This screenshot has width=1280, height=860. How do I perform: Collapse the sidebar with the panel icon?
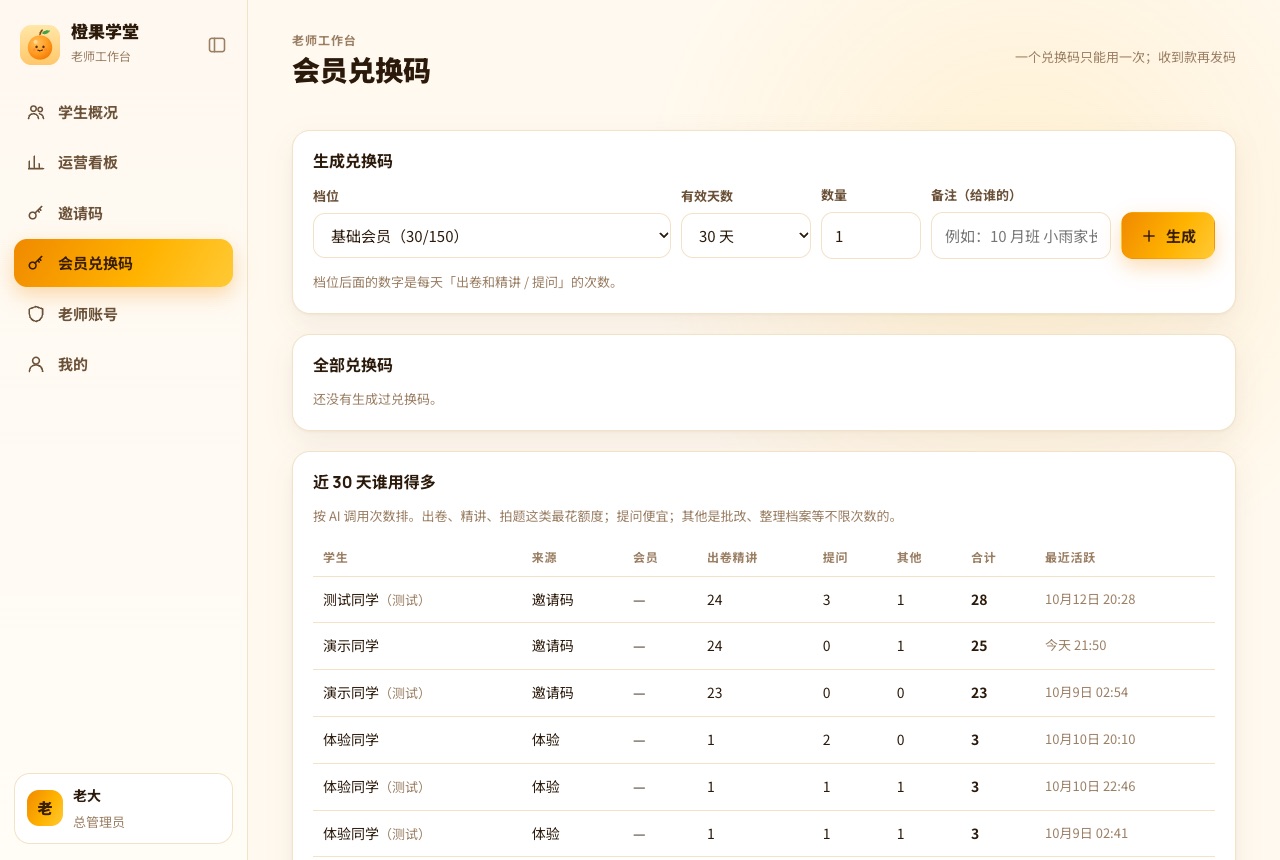click(217, 45)
